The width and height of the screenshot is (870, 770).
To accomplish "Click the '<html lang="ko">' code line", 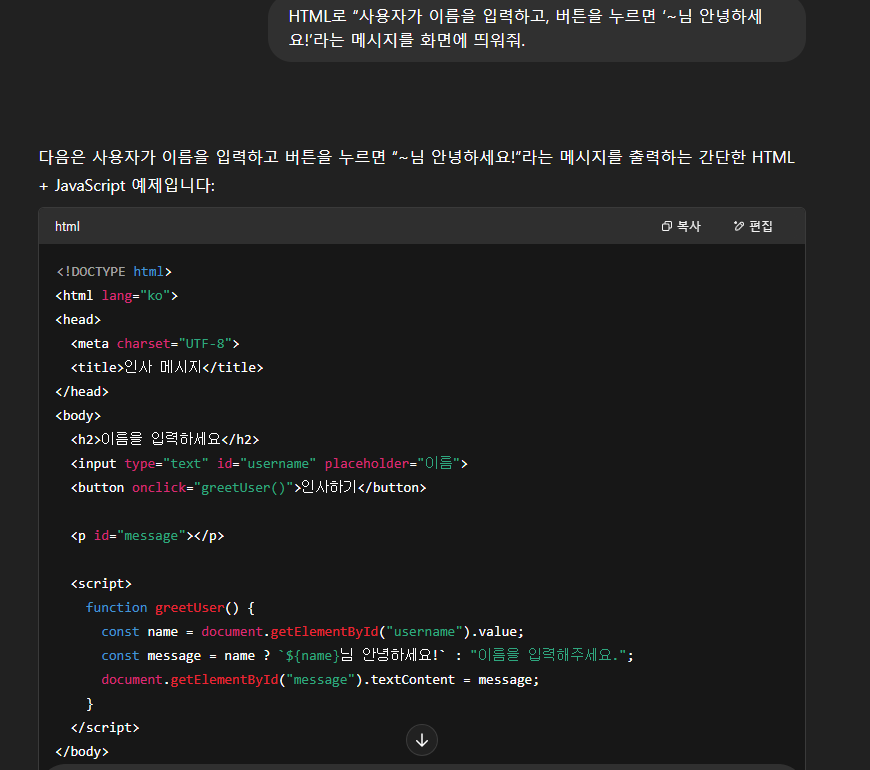I will (117, 296).
